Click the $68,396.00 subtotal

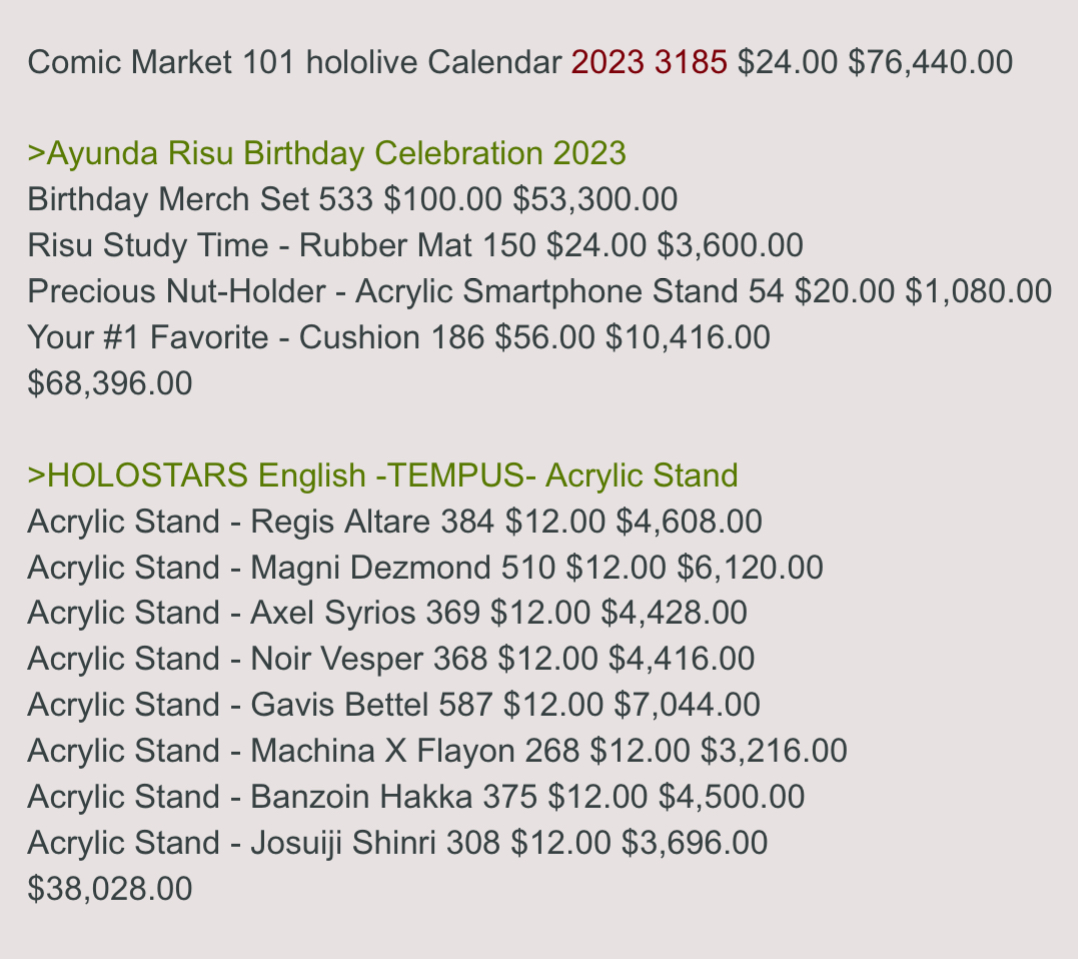110,384
